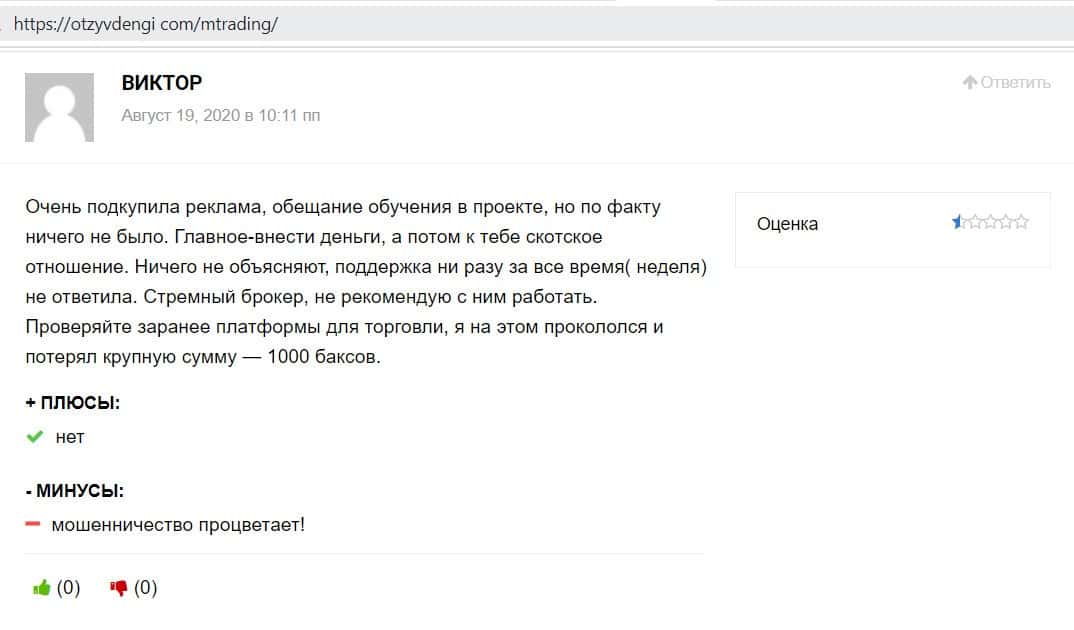Click the - МИНУСЫ heading
Screen dimensions: 1074x630
coord(75,491)
